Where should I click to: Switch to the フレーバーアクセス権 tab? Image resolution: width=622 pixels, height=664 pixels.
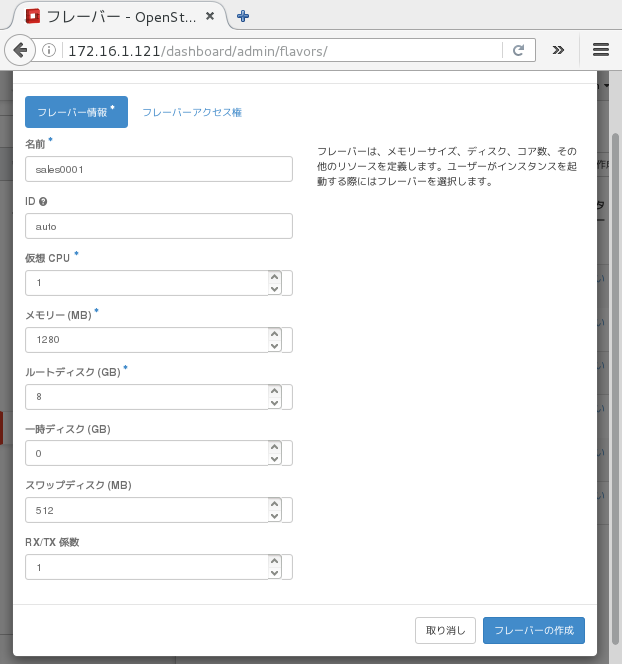[x=192, y=113]
